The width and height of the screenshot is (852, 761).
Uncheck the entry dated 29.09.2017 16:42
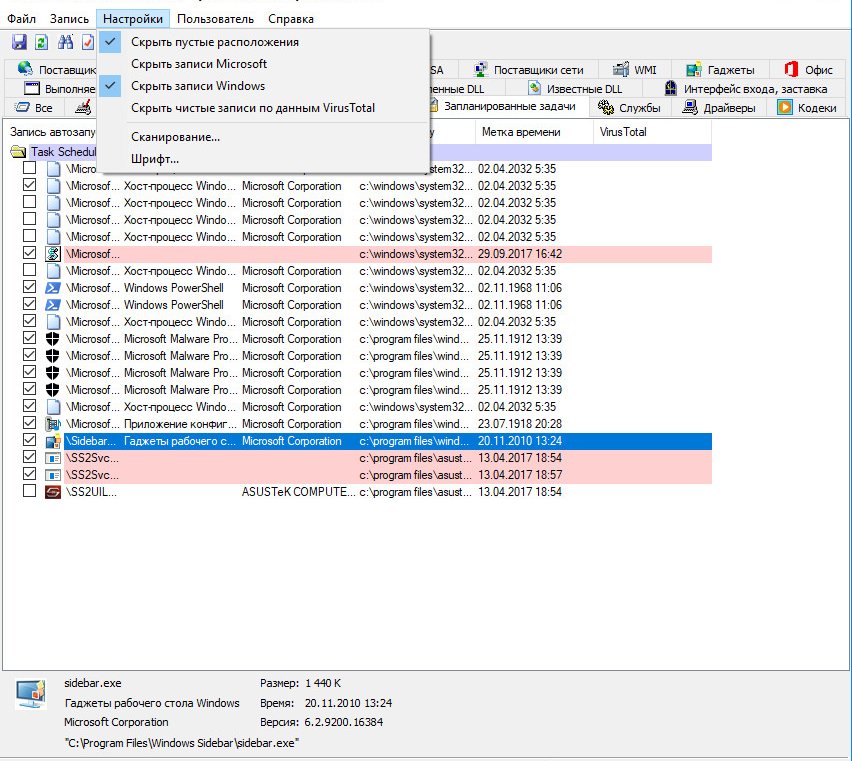pyautogui.click(x=29, y=253)
